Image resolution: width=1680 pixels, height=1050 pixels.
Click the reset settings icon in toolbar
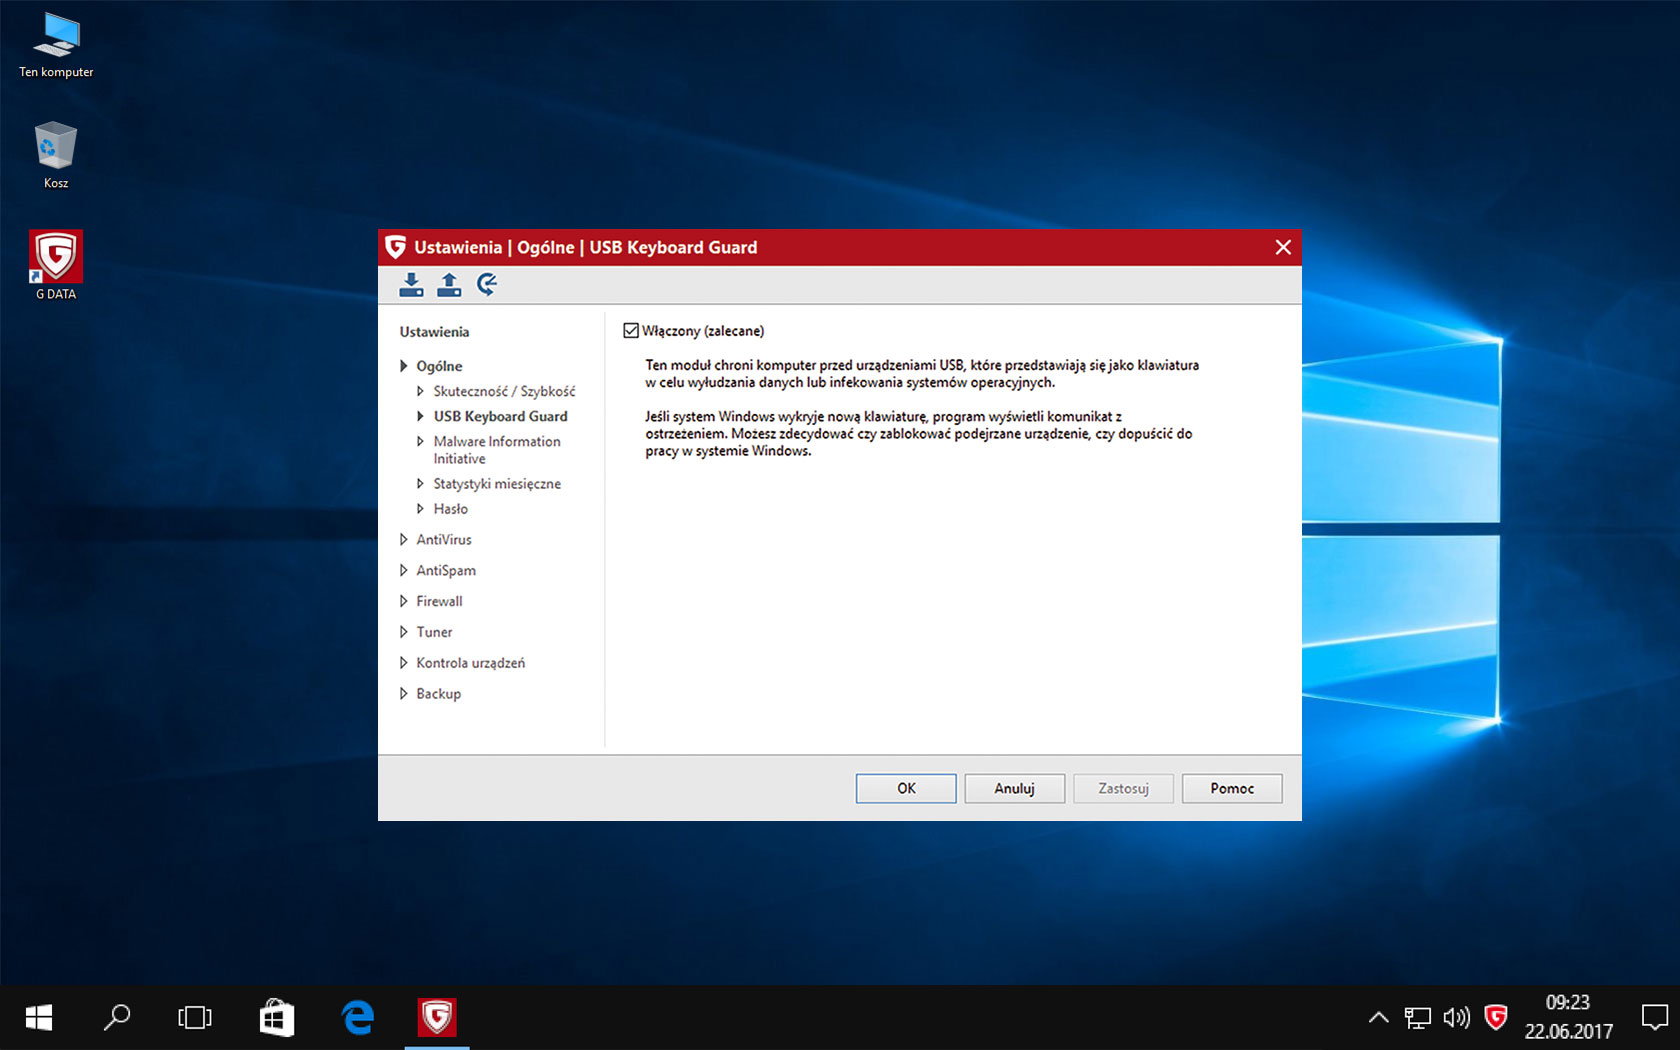pyautogui.click(x=487, y=285)
